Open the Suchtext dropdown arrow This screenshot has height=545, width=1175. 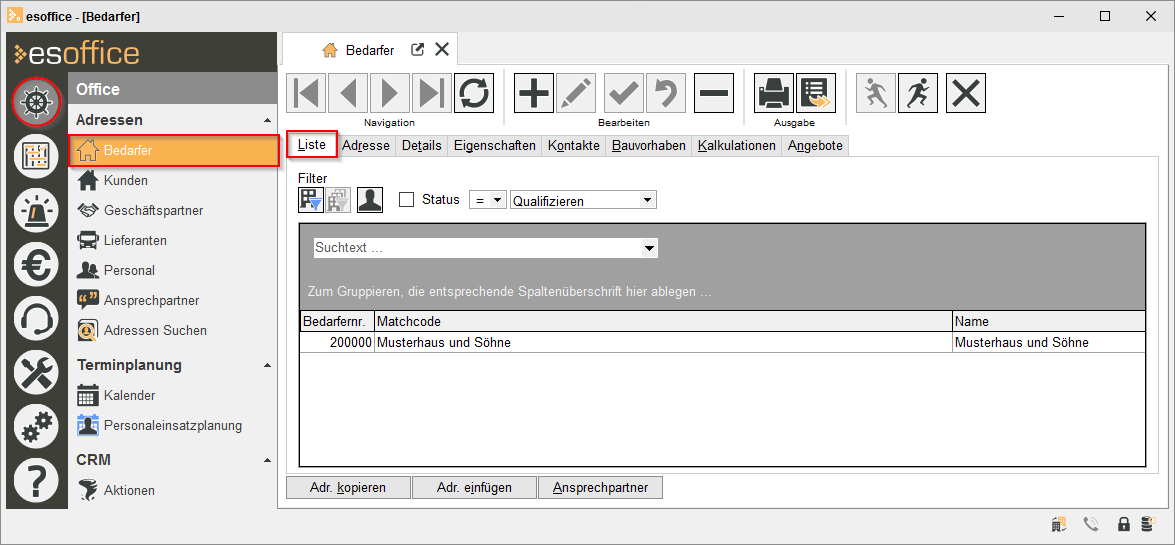[x=650, y=248]
